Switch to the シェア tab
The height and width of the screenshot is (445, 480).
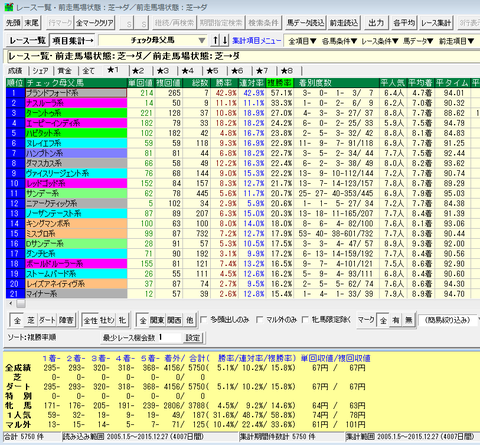point(40,71)
